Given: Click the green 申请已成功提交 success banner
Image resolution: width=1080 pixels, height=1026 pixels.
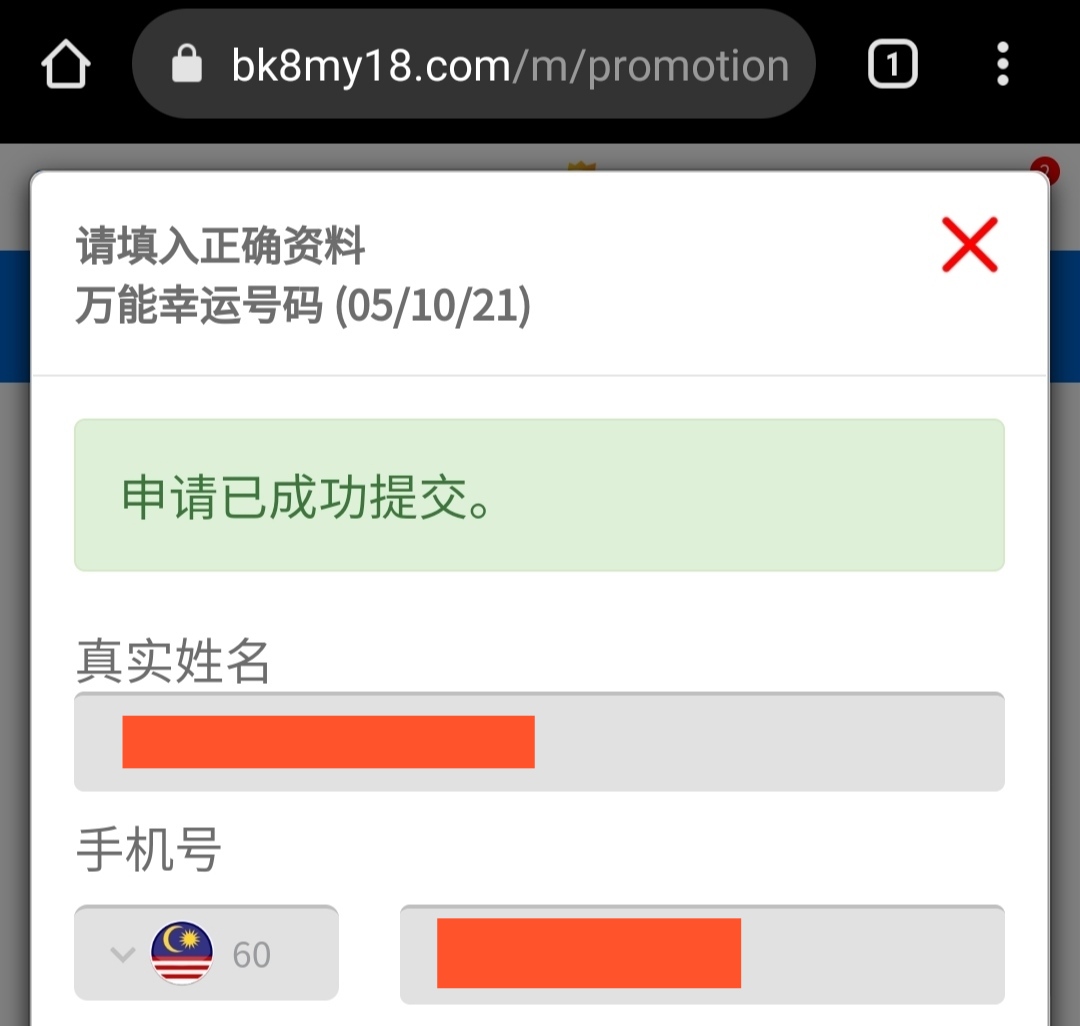Looking at the screenshot, I should (539, 496).
